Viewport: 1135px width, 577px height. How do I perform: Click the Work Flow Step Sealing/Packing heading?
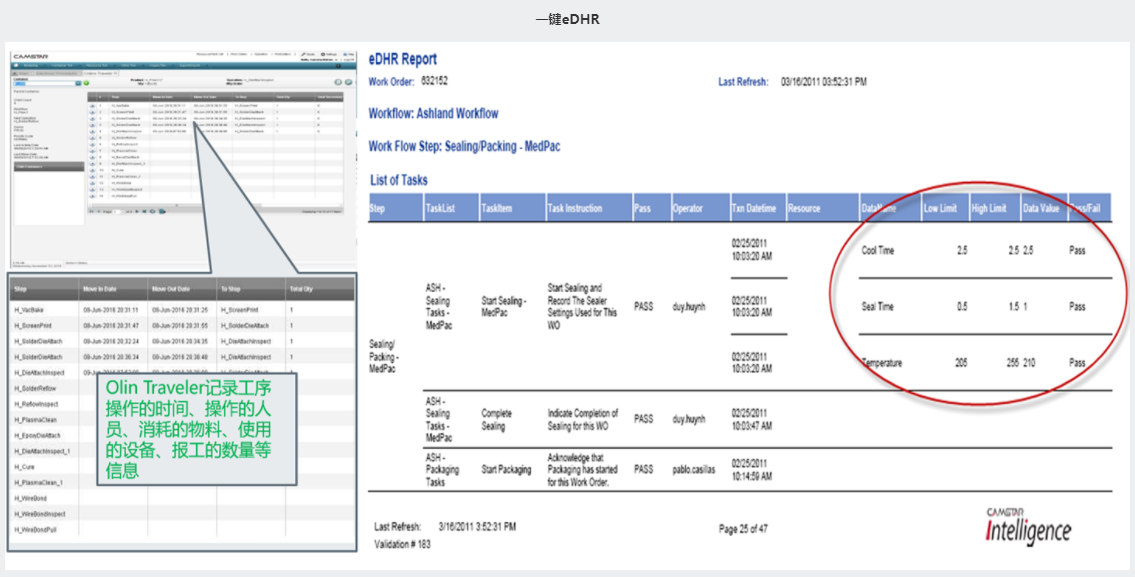tap(464, 146)
